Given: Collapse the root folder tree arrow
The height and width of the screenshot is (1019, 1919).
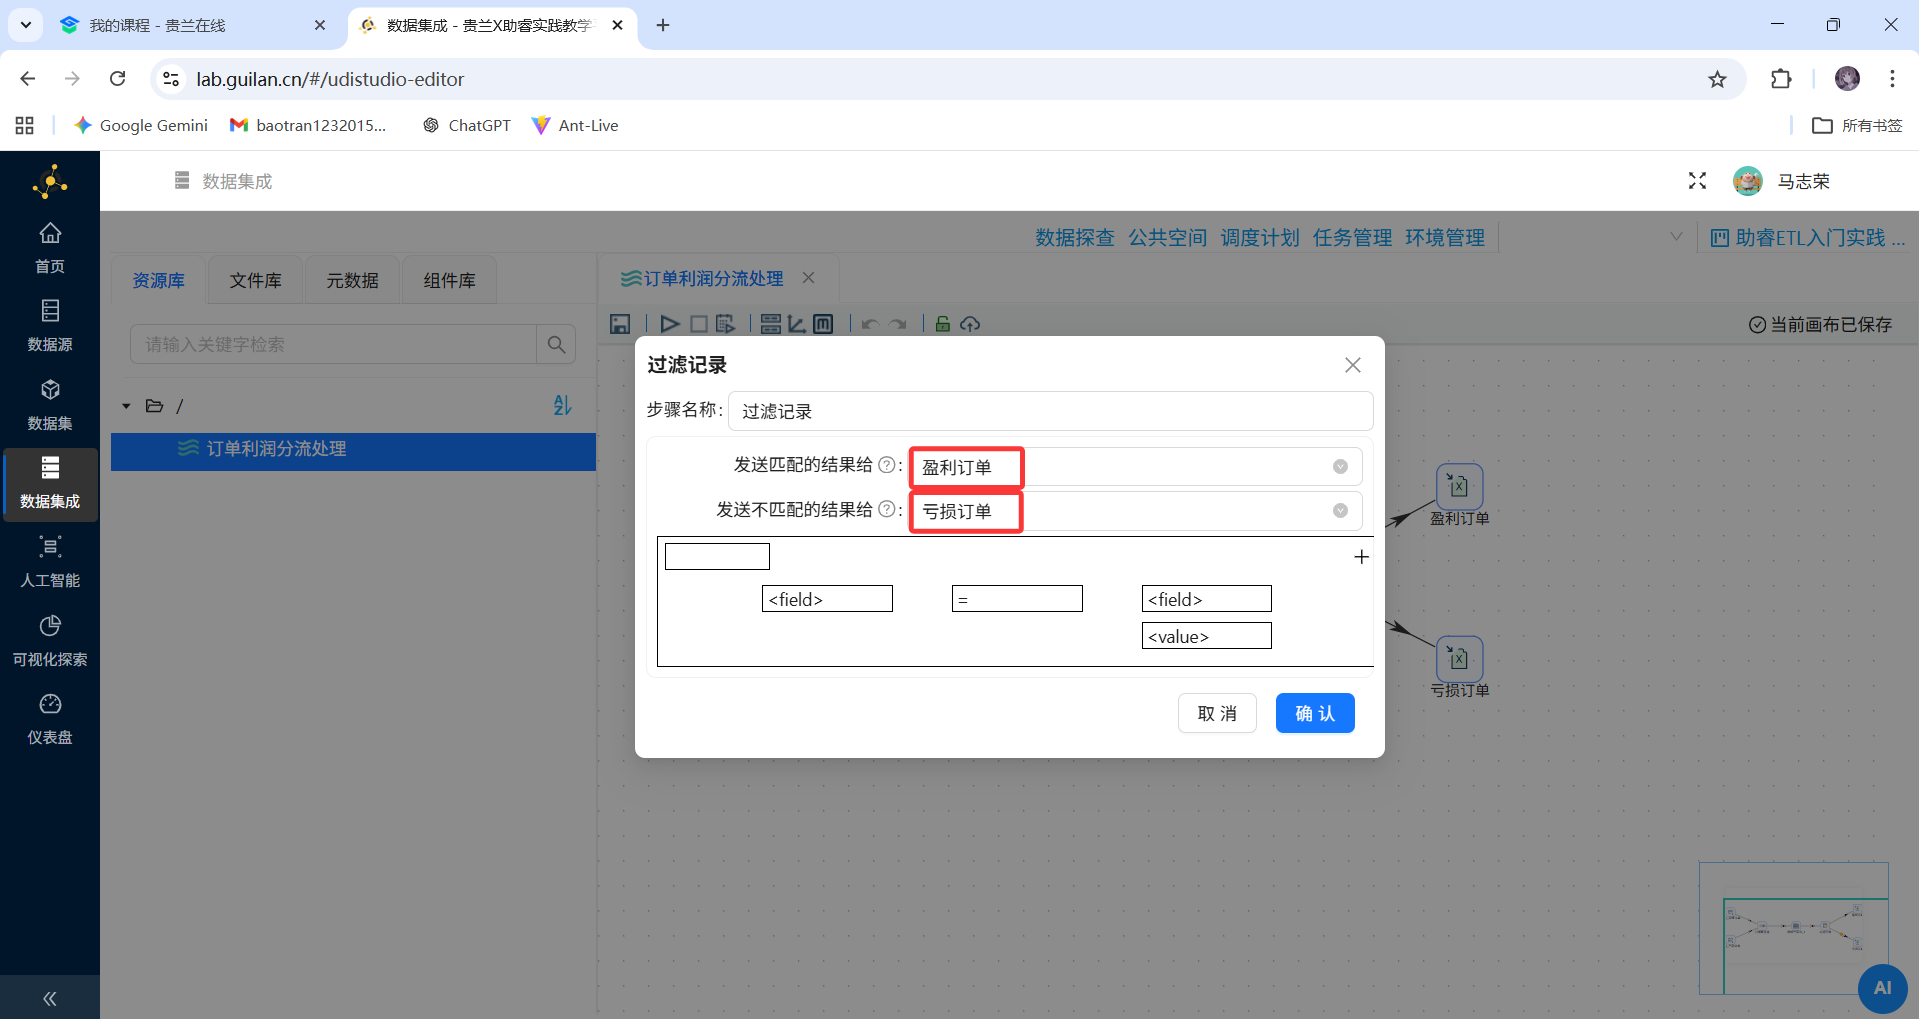Looking at the screenshot, I should (126, 406).
